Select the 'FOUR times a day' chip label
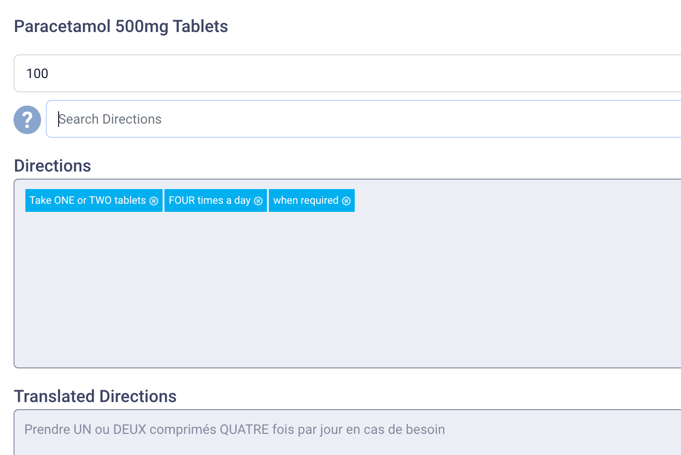Image resolution: width=681 pixels, height=455 pixels. [x=209, y=201]
